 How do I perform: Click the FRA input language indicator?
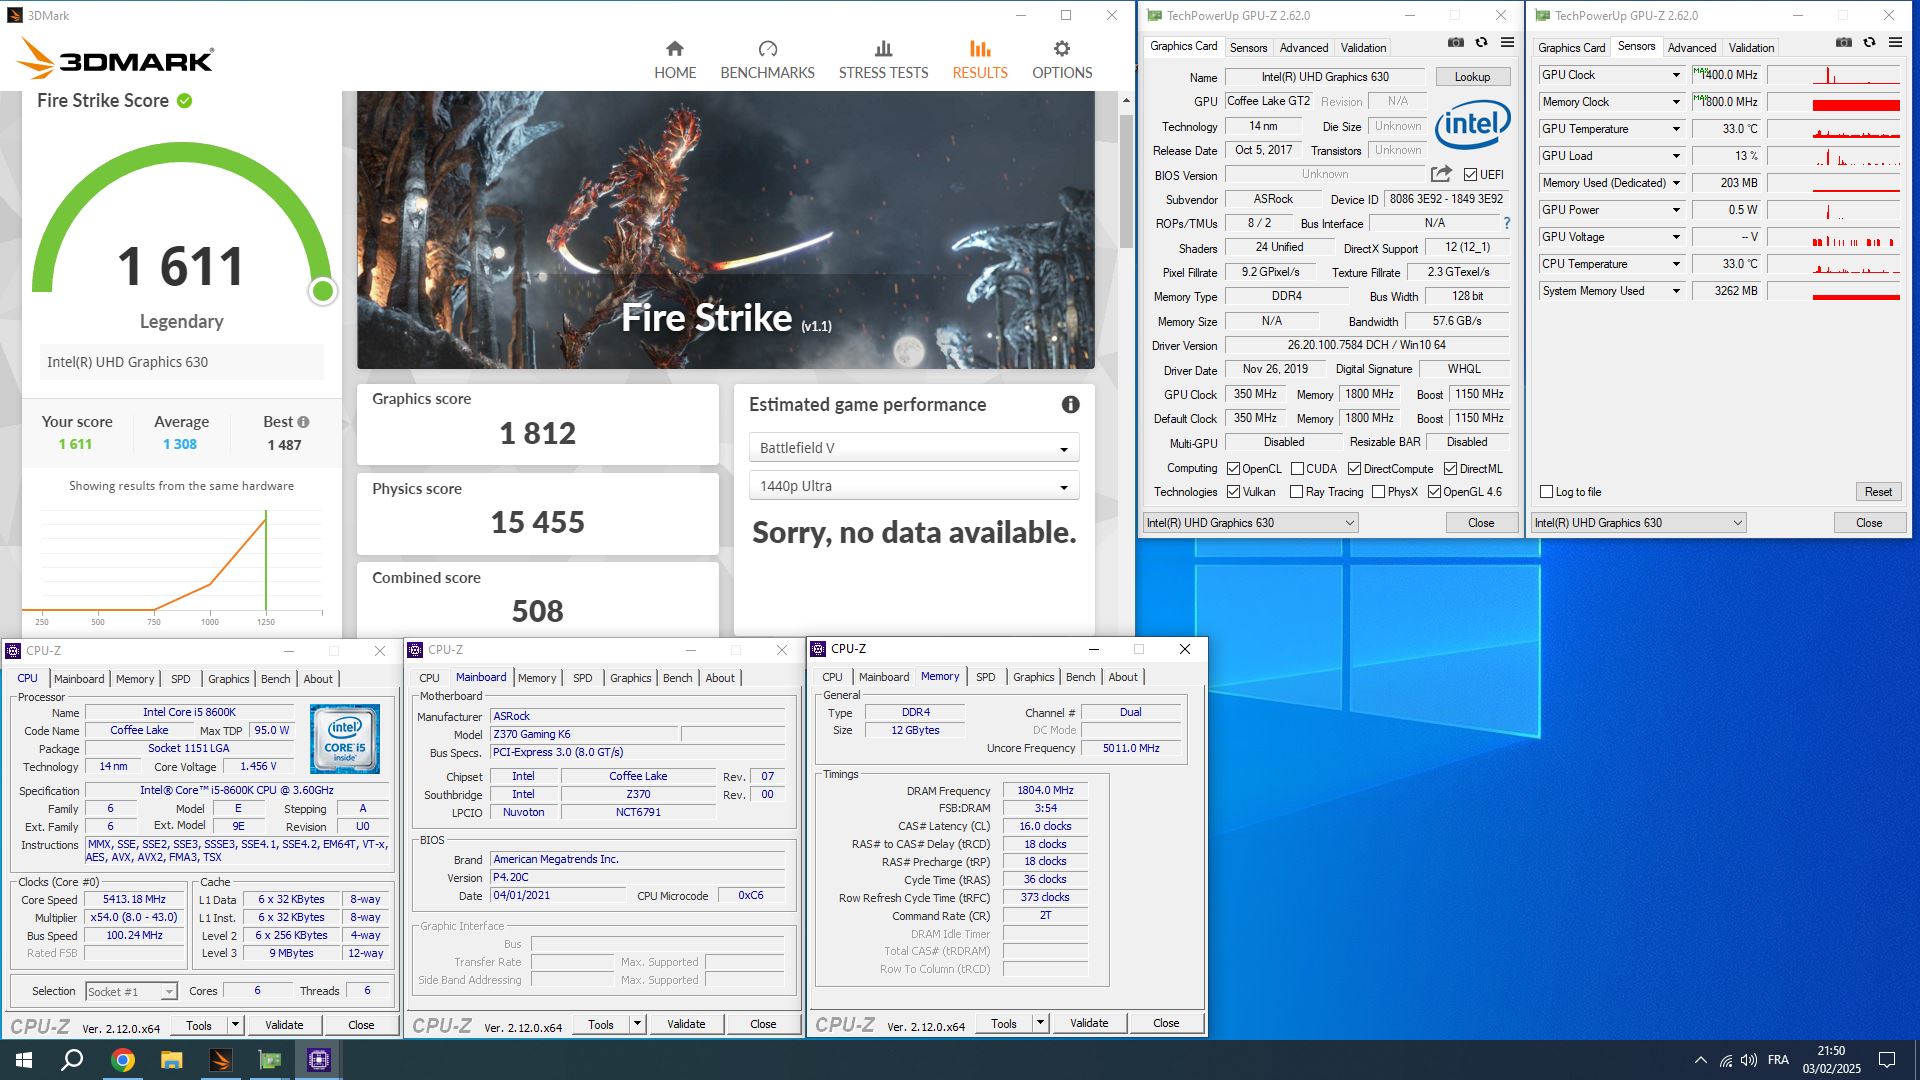point(1778,1060)
